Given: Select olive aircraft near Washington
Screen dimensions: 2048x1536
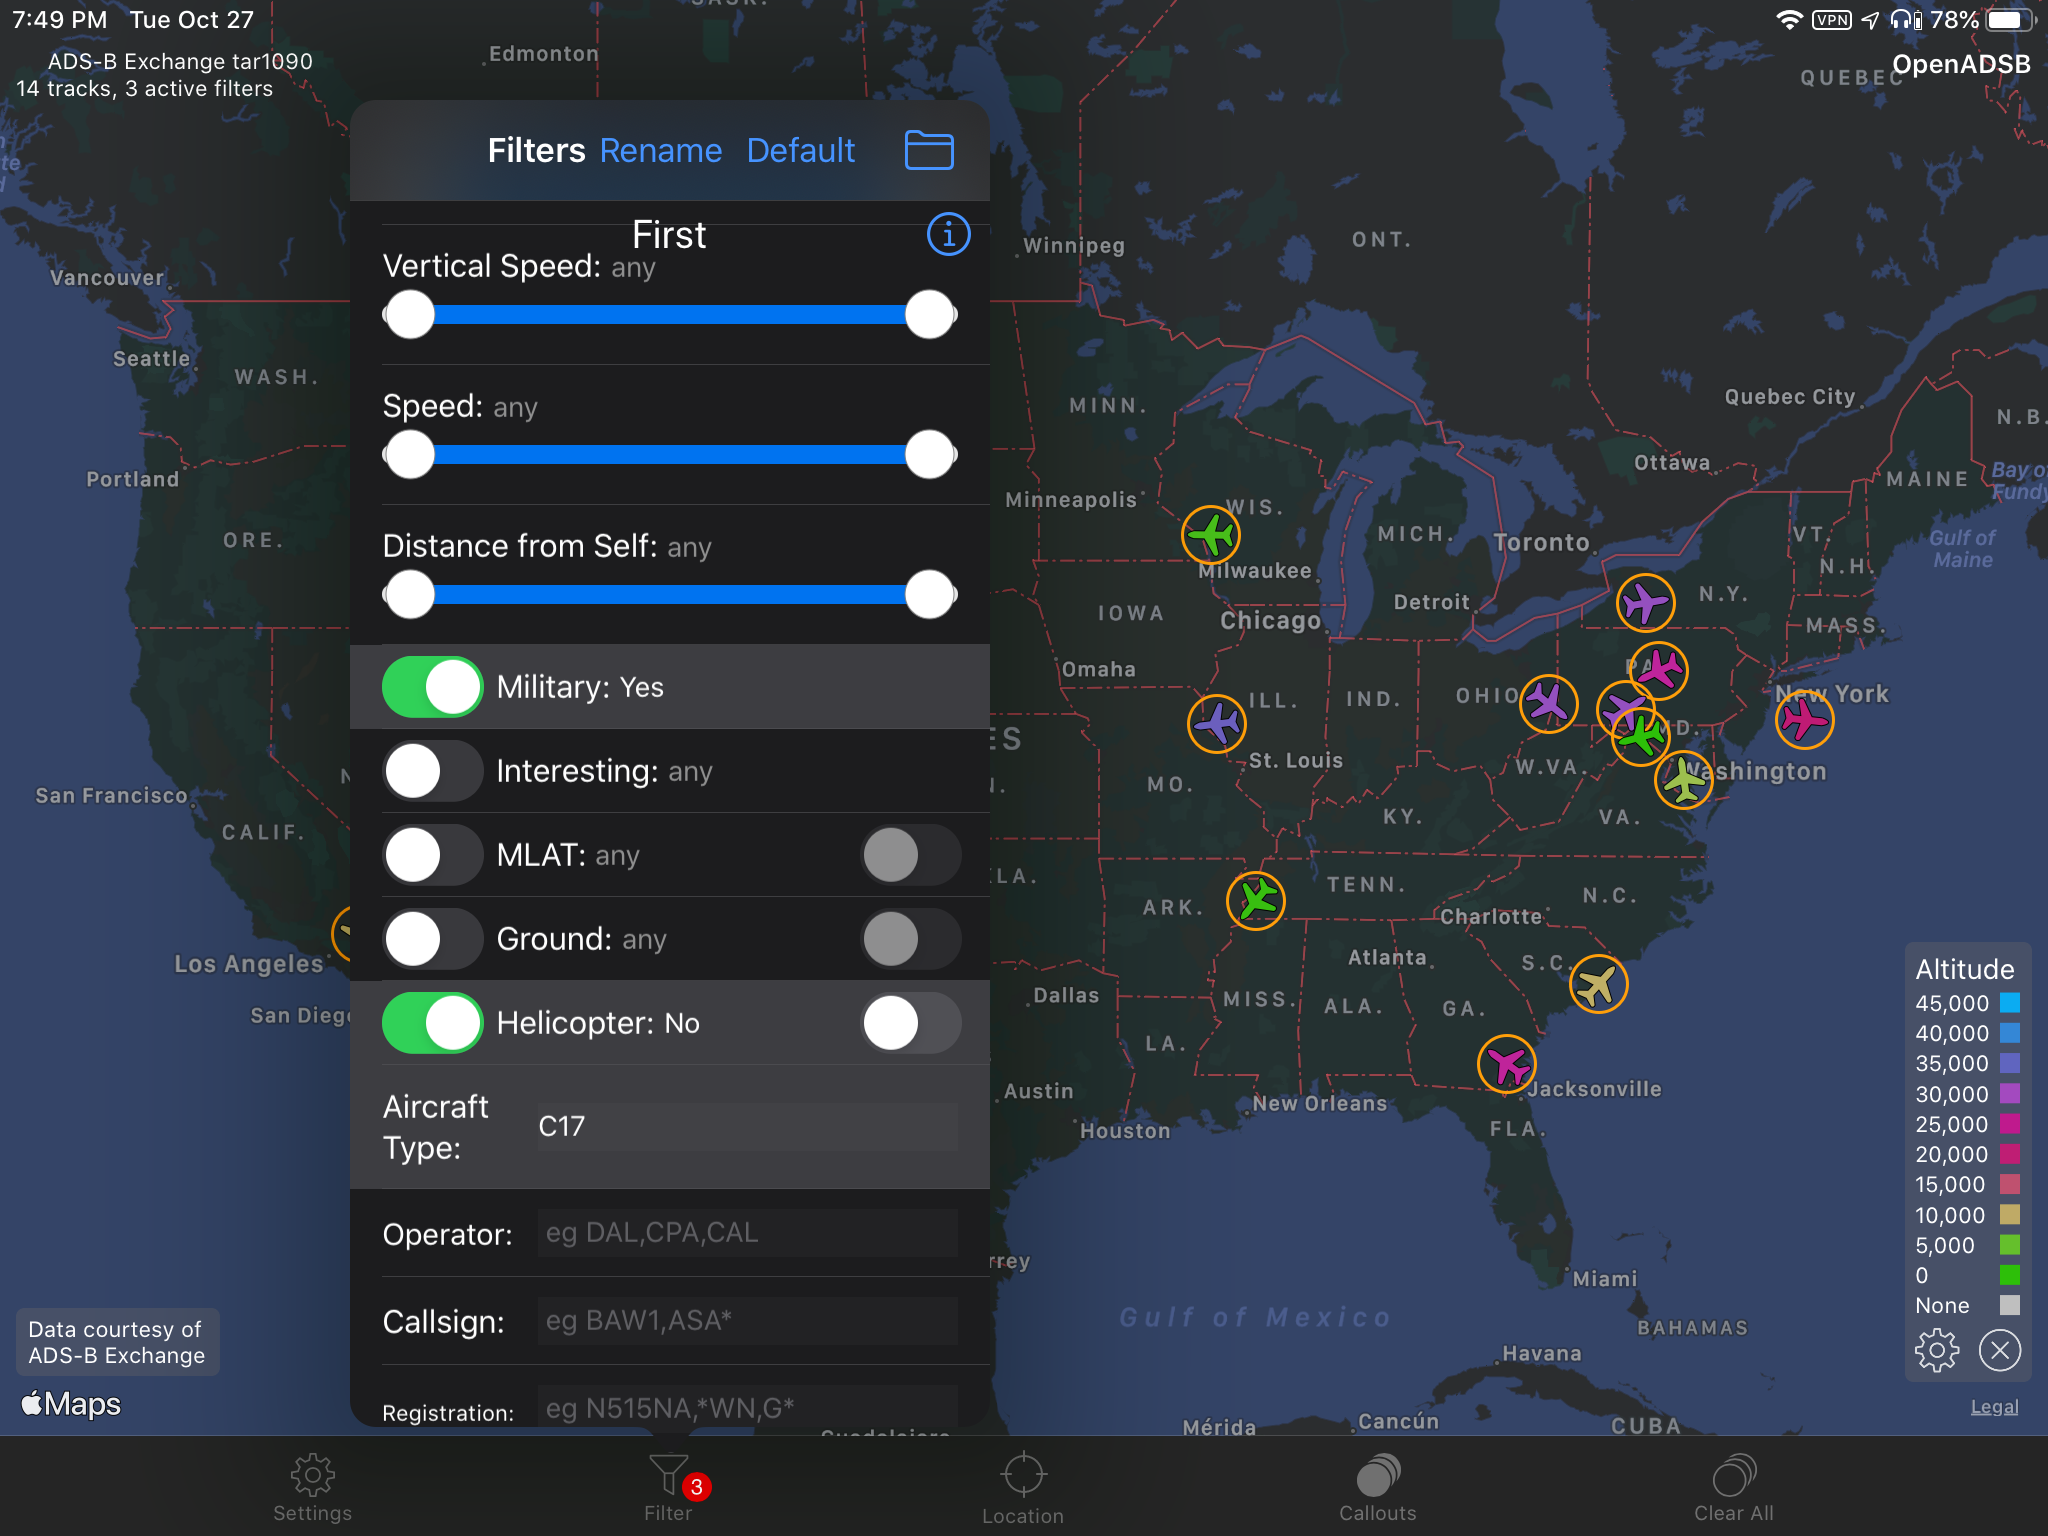Looking at the screenshot, I should click(1684, 780).
